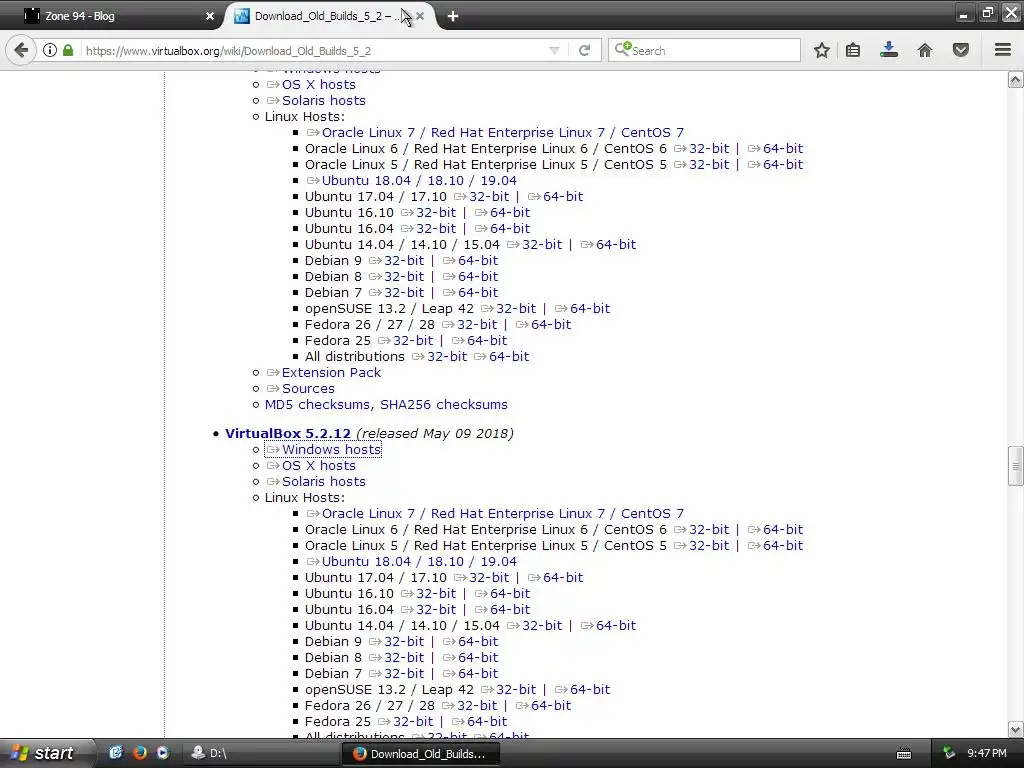Open the Firefox hamburger menu

coord(1003,50)
